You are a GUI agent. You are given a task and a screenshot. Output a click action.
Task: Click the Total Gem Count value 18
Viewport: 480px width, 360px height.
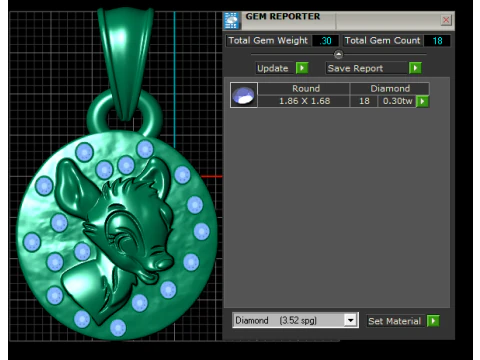click(437, 41)
